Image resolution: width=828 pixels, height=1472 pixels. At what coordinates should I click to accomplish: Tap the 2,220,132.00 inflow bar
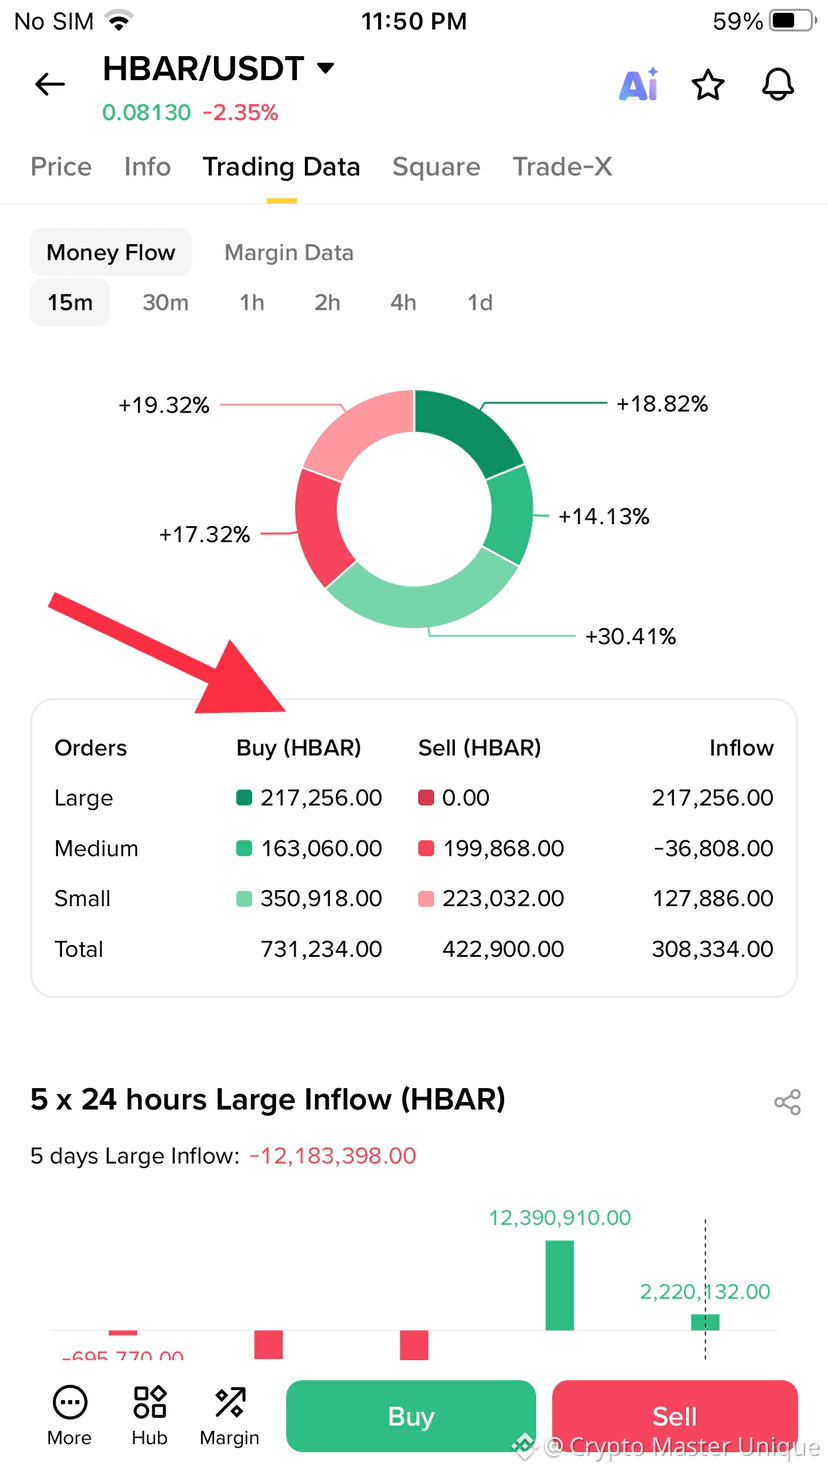point(705,1322)
